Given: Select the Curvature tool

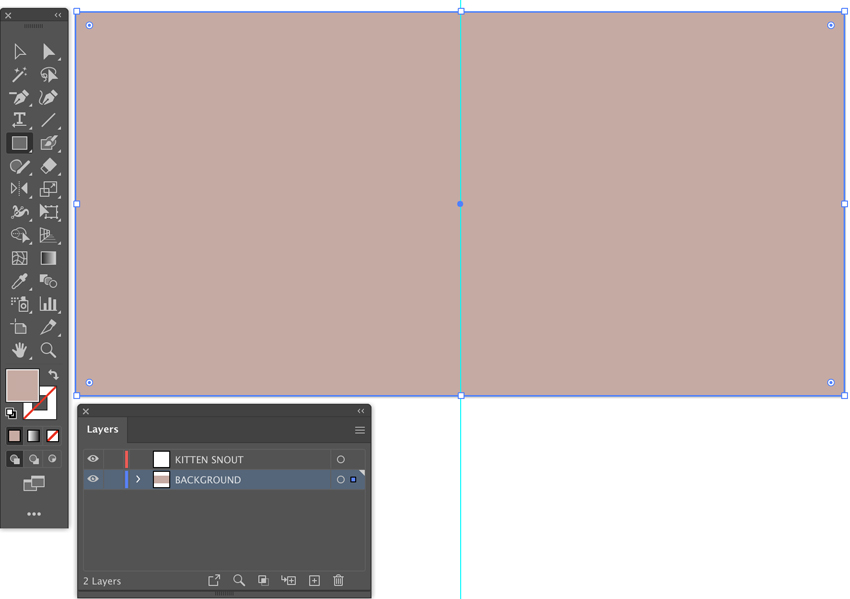Looking at the screenshot, I should point(48,98).
